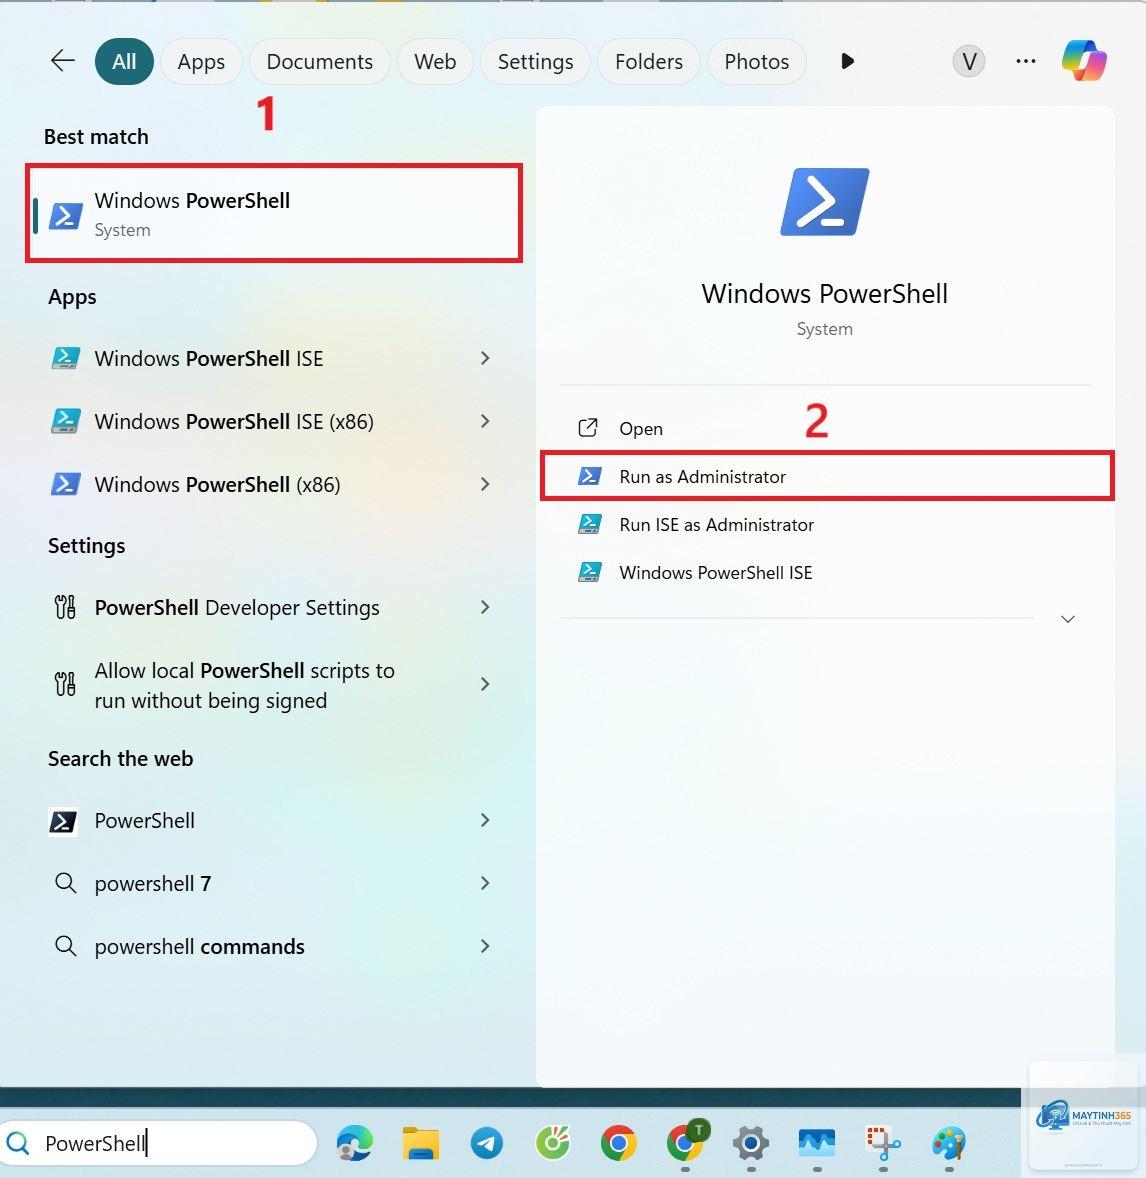1146x1178 pixels.
Task: Open Coc Coc browser from the taskbar
Action: [553, 1143]
